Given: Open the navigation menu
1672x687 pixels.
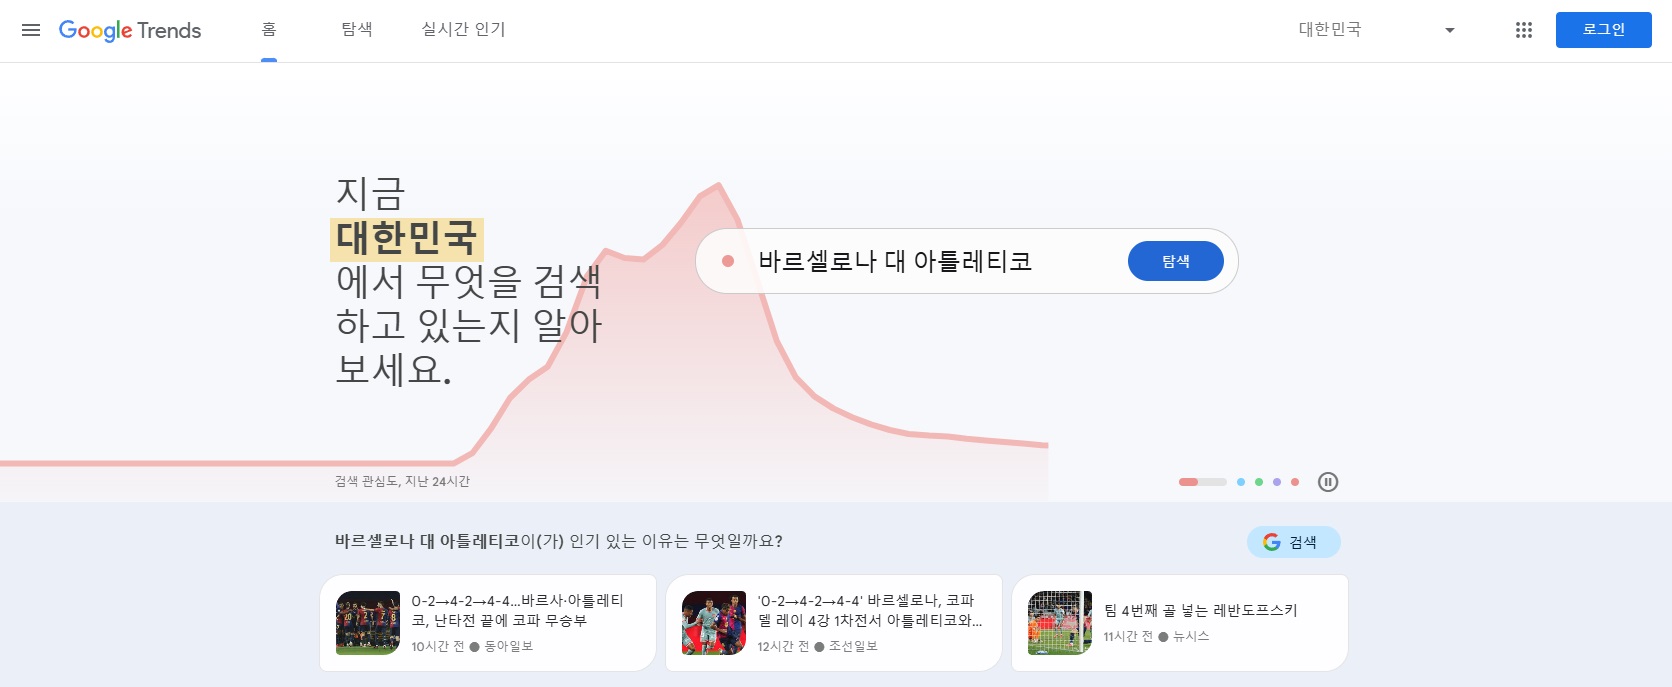Looking at the screenshot, I should (x=31, y=30).
